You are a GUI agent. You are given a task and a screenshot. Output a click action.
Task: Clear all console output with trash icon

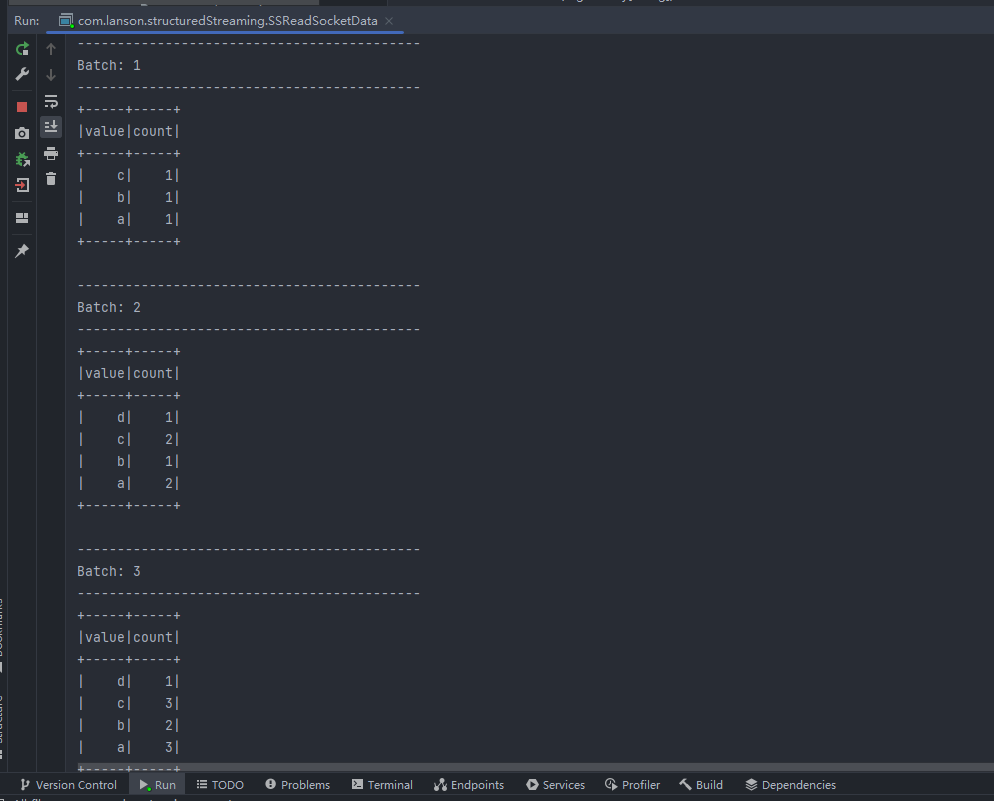point(51,179)
